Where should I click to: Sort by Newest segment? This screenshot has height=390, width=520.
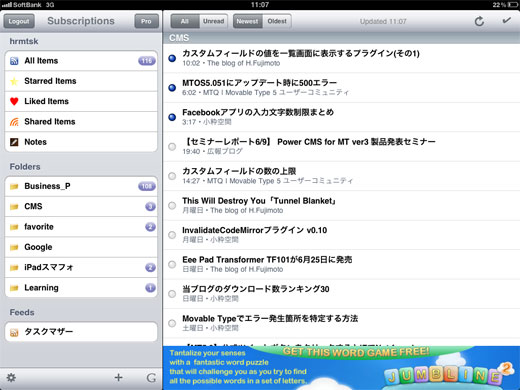pyautogui.click(x=247, y=21)
